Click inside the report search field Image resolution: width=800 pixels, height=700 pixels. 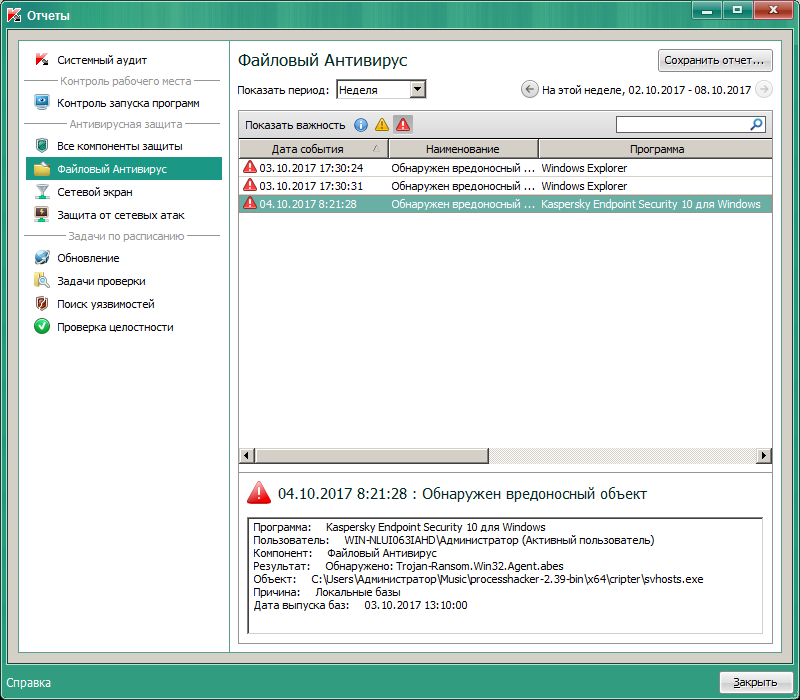click(682, 125)
